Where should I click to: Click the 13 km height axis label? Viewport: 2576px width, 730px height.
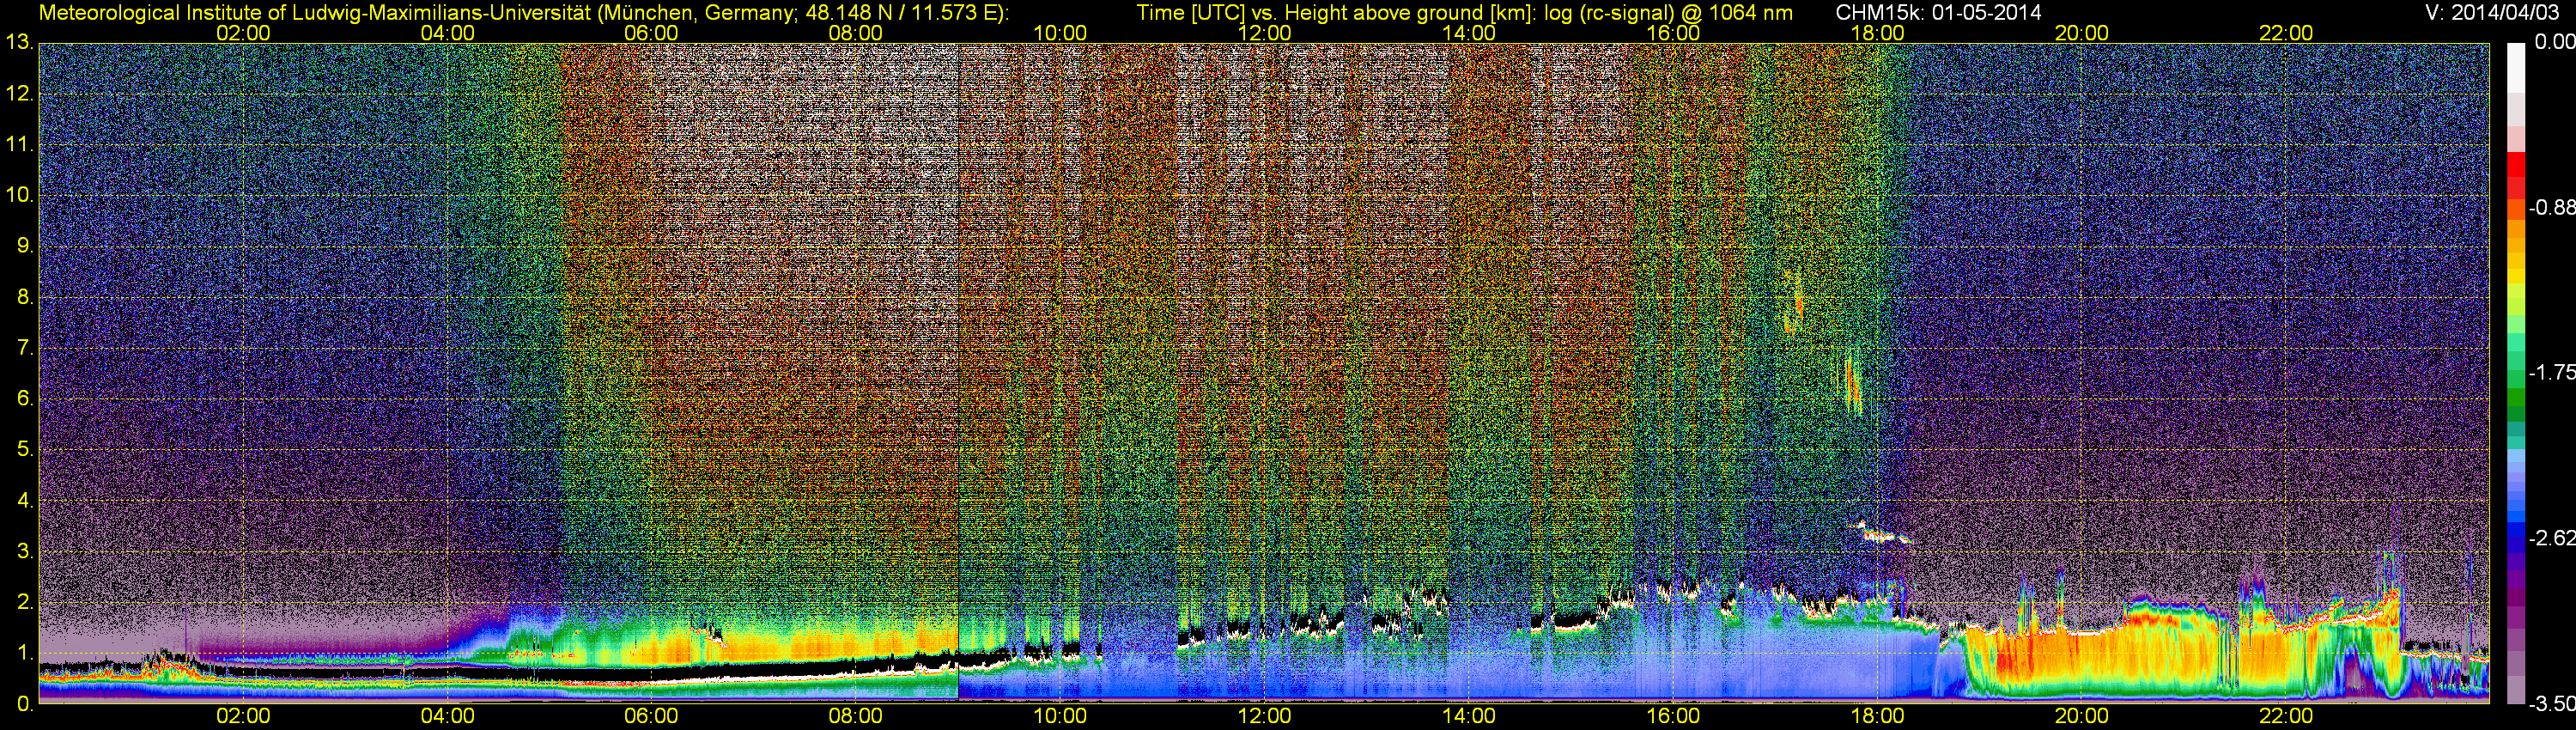pyautogui.click(x=18, y=43)
